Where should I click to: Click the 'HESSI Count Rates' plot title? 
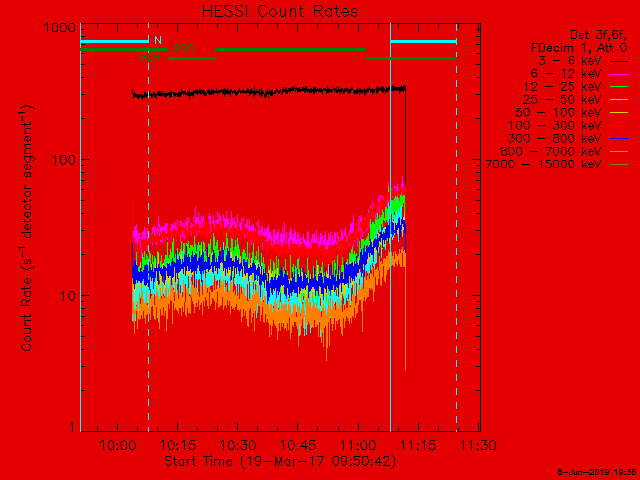[x=280, y=11]
